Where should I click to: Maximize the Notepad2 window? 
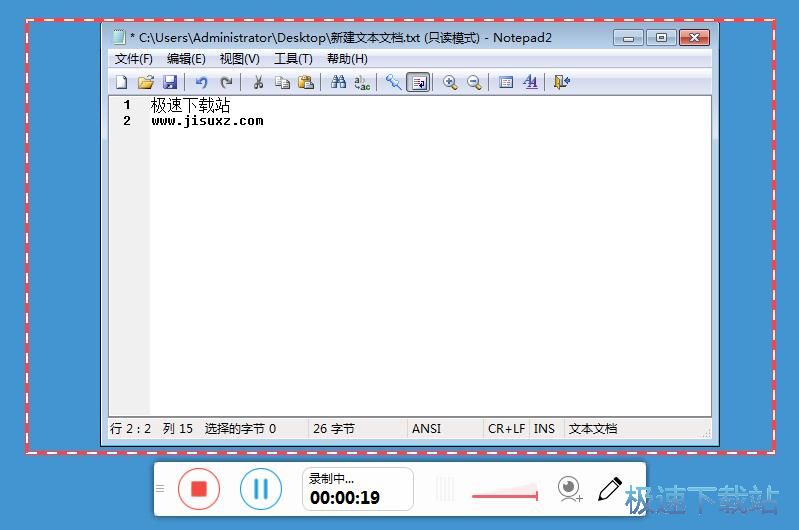(661, 38)
